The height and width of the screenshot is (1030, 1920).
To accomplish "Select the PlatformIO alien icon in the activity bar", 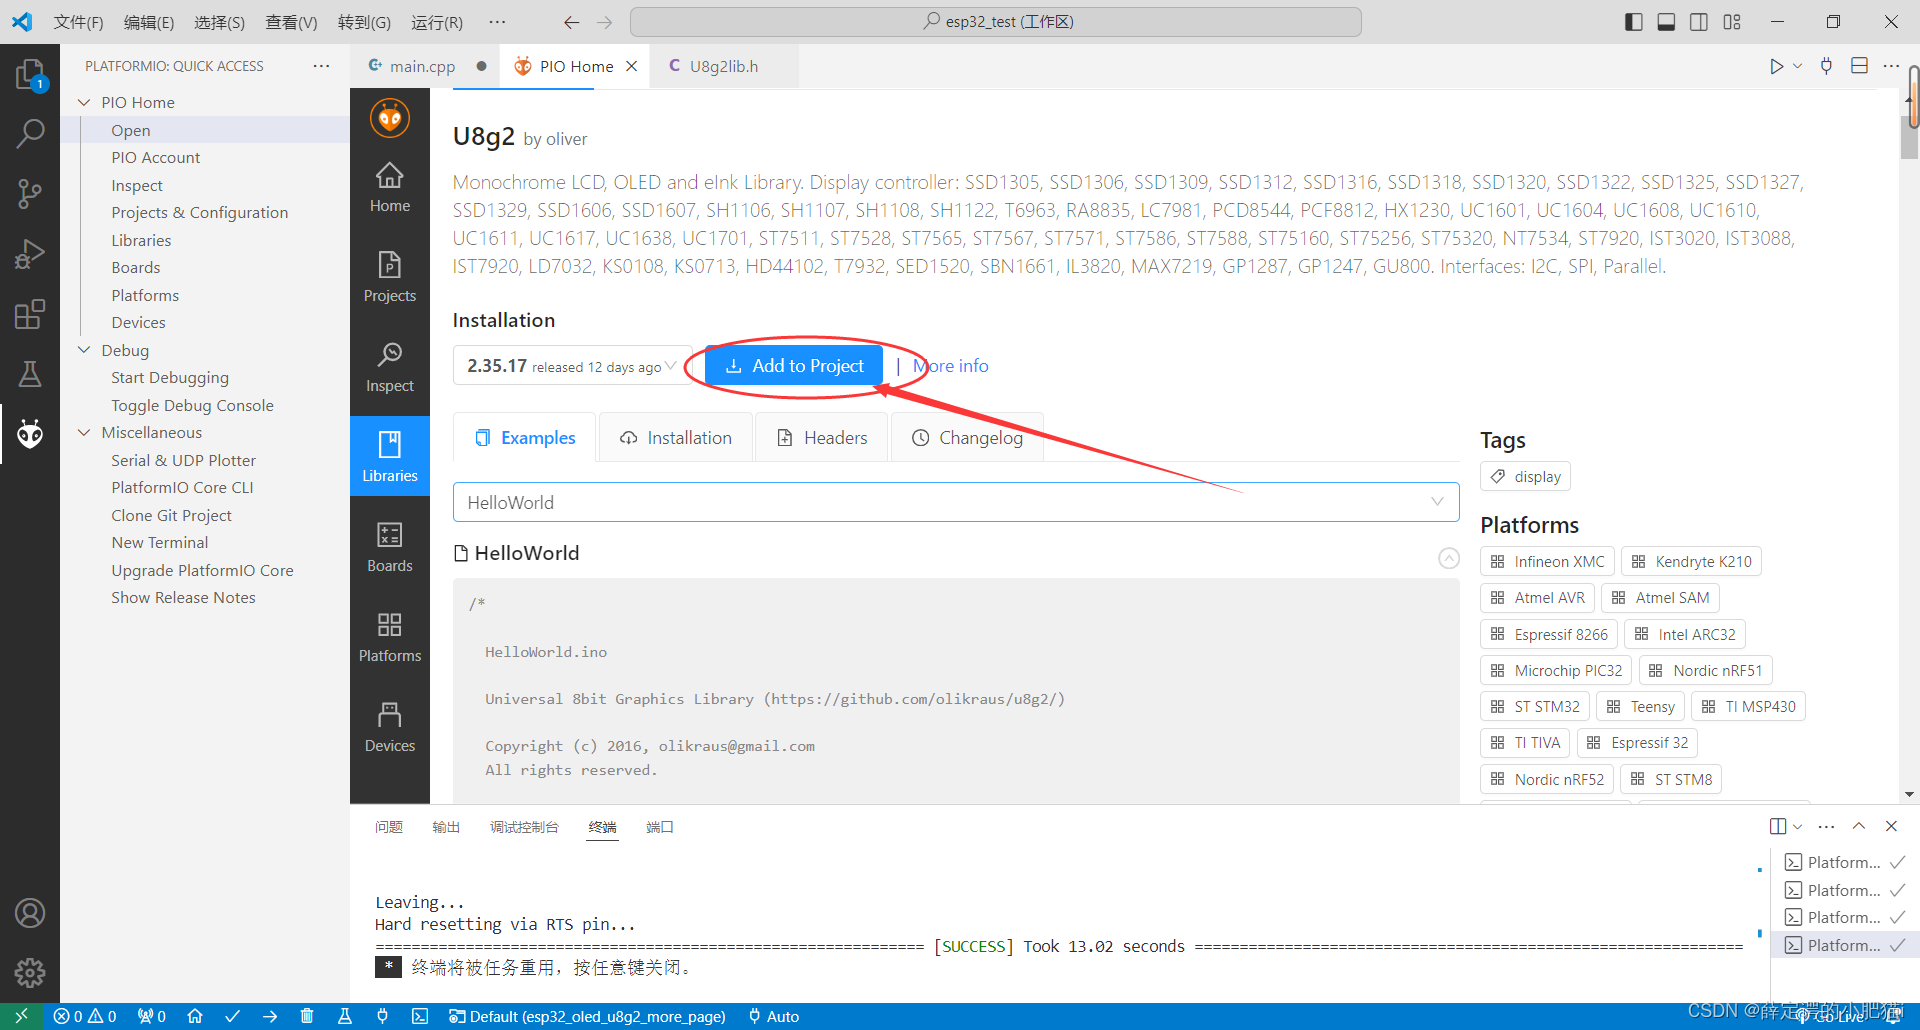I will pyautogui.click(x=30, y=434).
